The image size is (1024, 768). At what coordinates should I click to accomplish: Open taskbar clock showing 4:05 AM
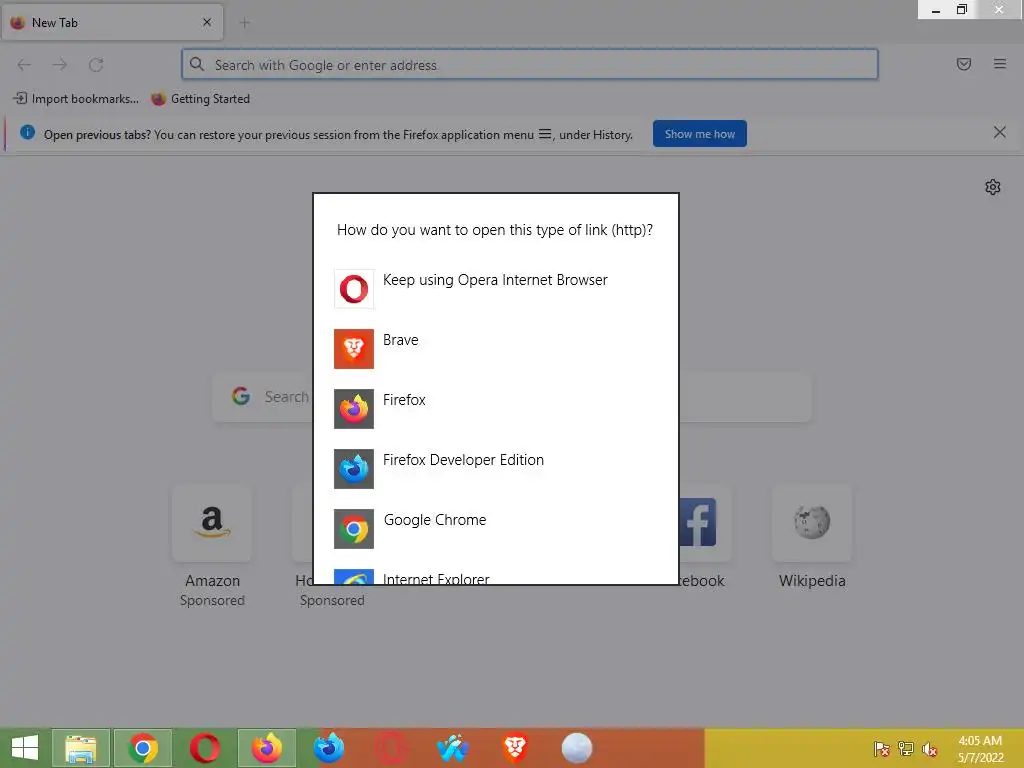click(980, 749)
